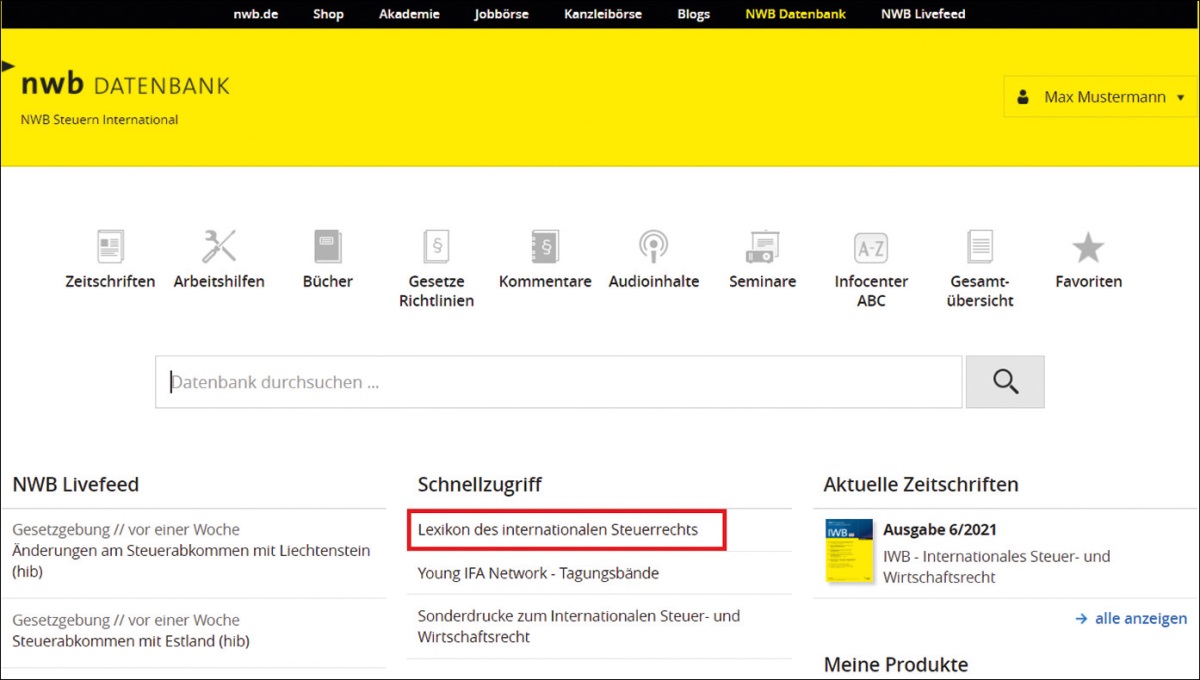Go to Jobbörse in top navigation
The height and width of the screenshot is (680, 1200).
[x=501, y=14]
